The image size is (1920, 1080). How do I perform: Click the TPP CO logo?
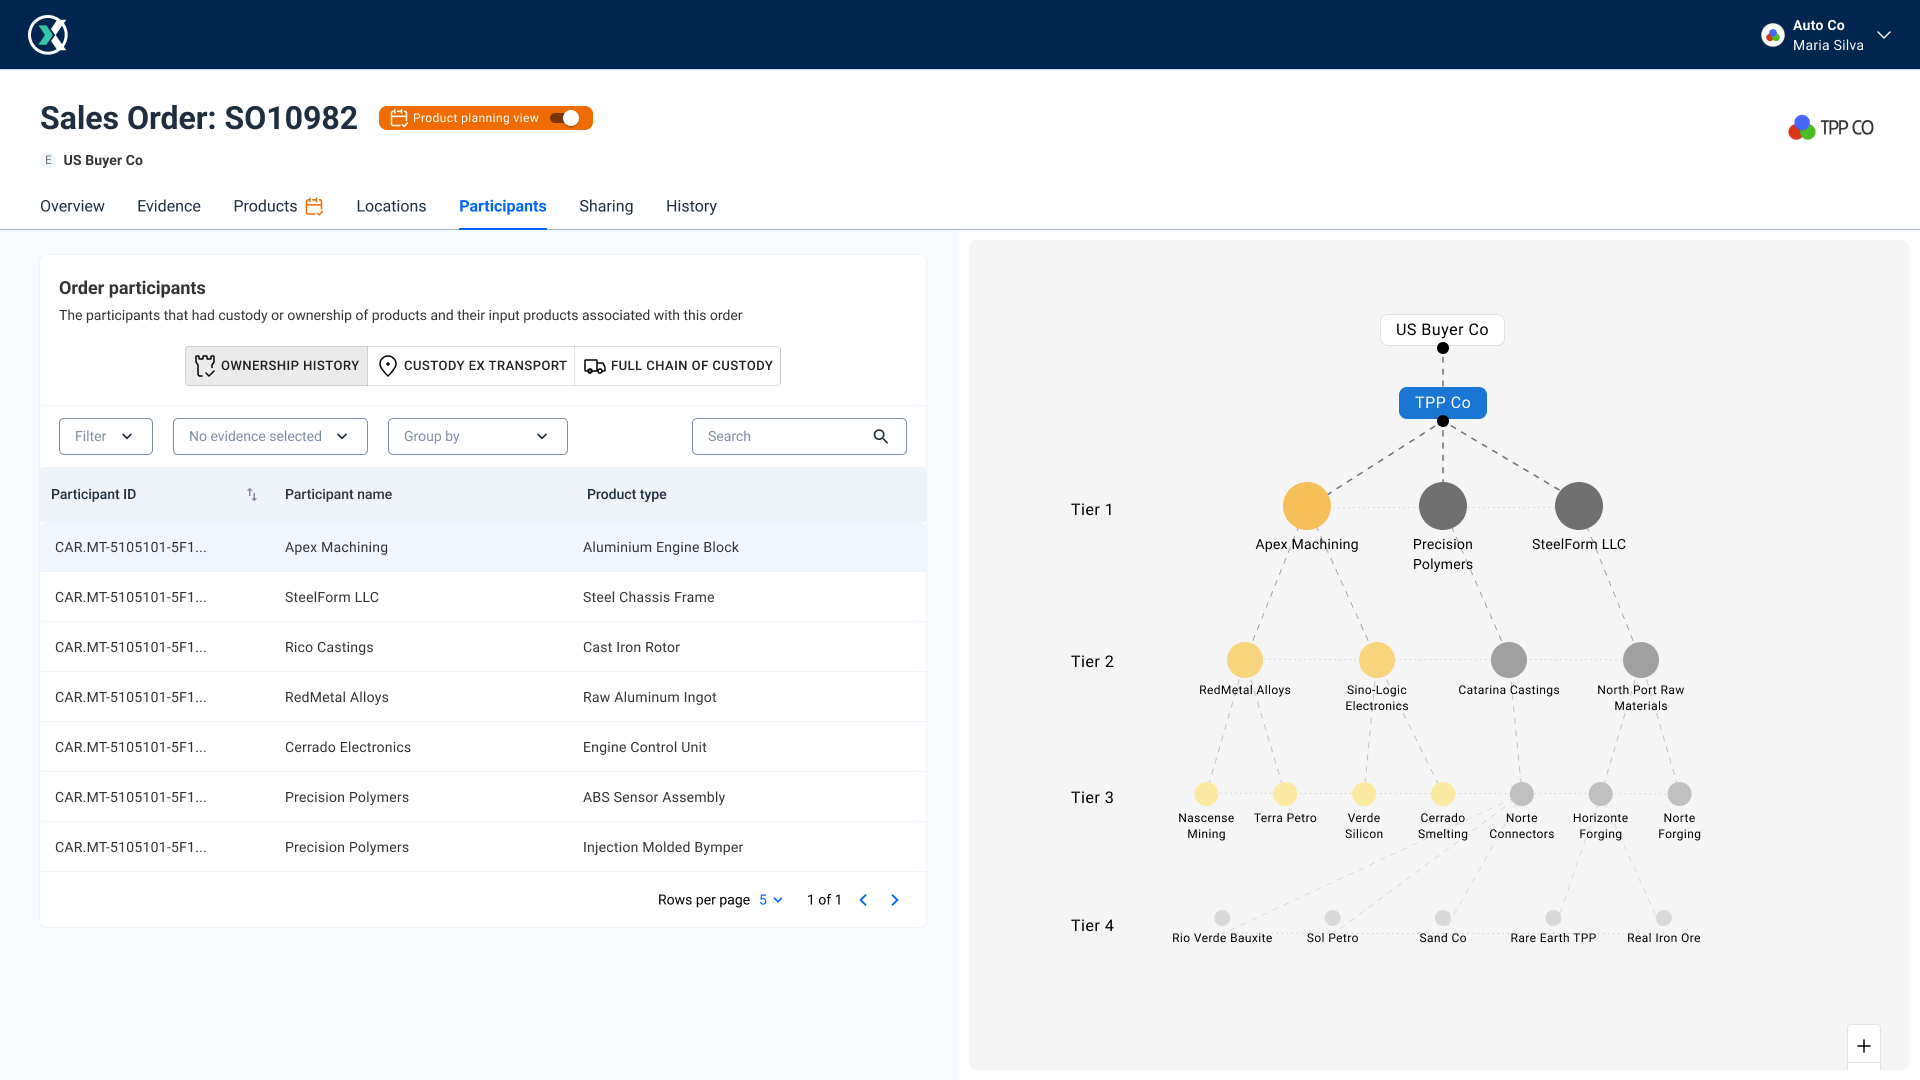click(x=1831, y=128)
